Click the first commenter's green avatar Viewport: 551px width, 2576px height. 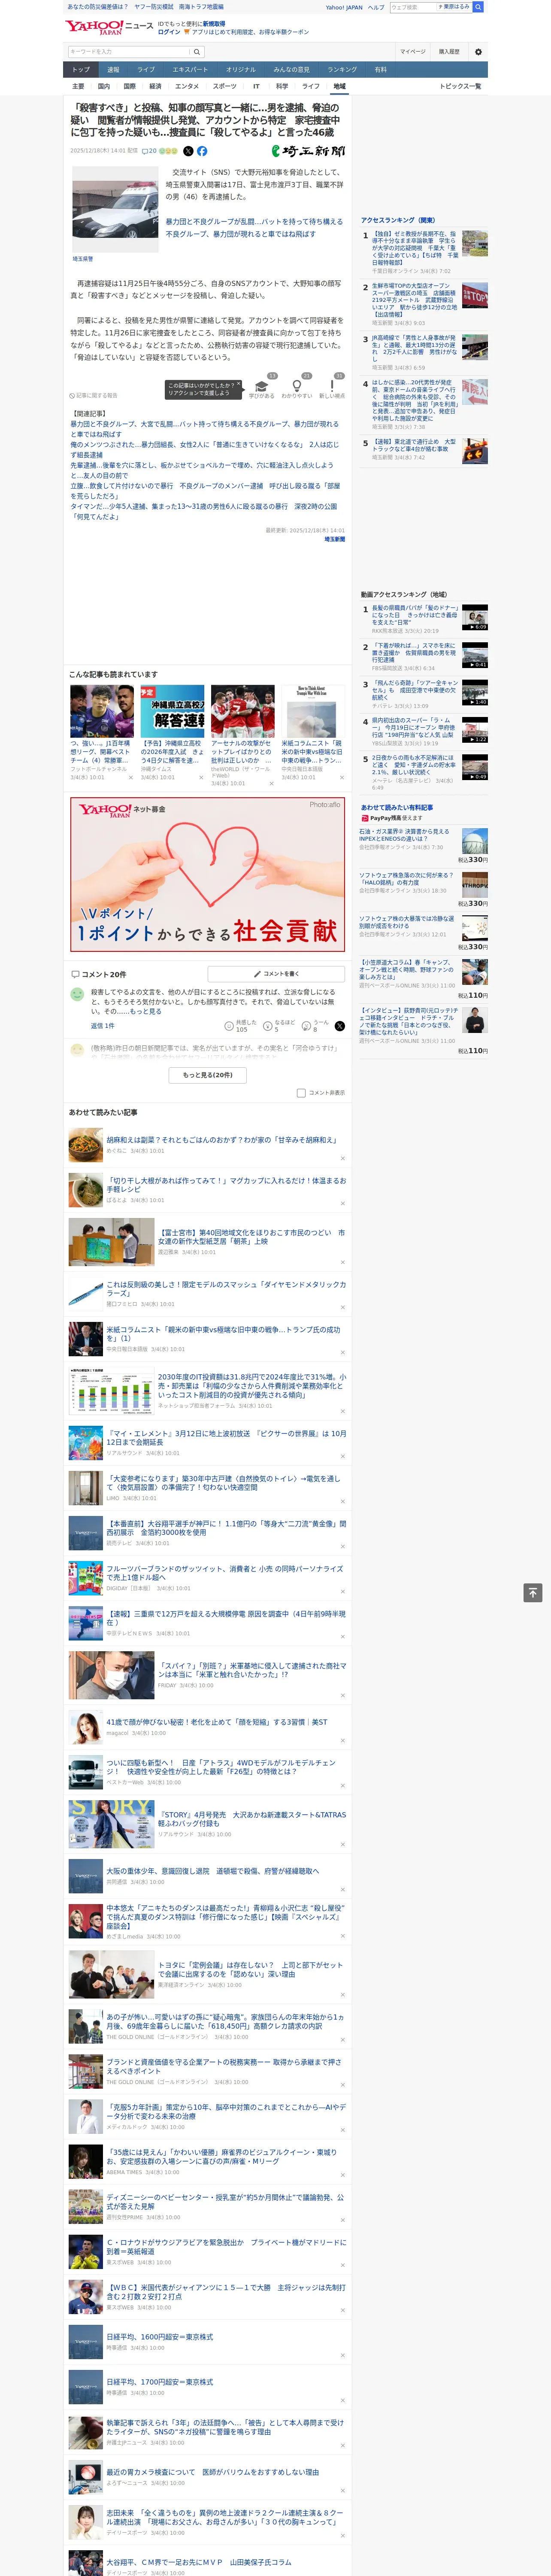click(x=77, y=994)
